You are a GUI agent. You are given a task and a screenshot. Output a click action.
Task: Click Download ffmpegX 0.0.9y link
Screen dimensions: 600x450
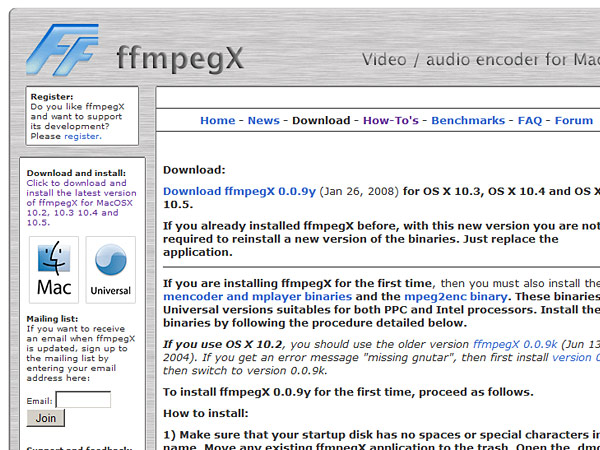[239, 191]
